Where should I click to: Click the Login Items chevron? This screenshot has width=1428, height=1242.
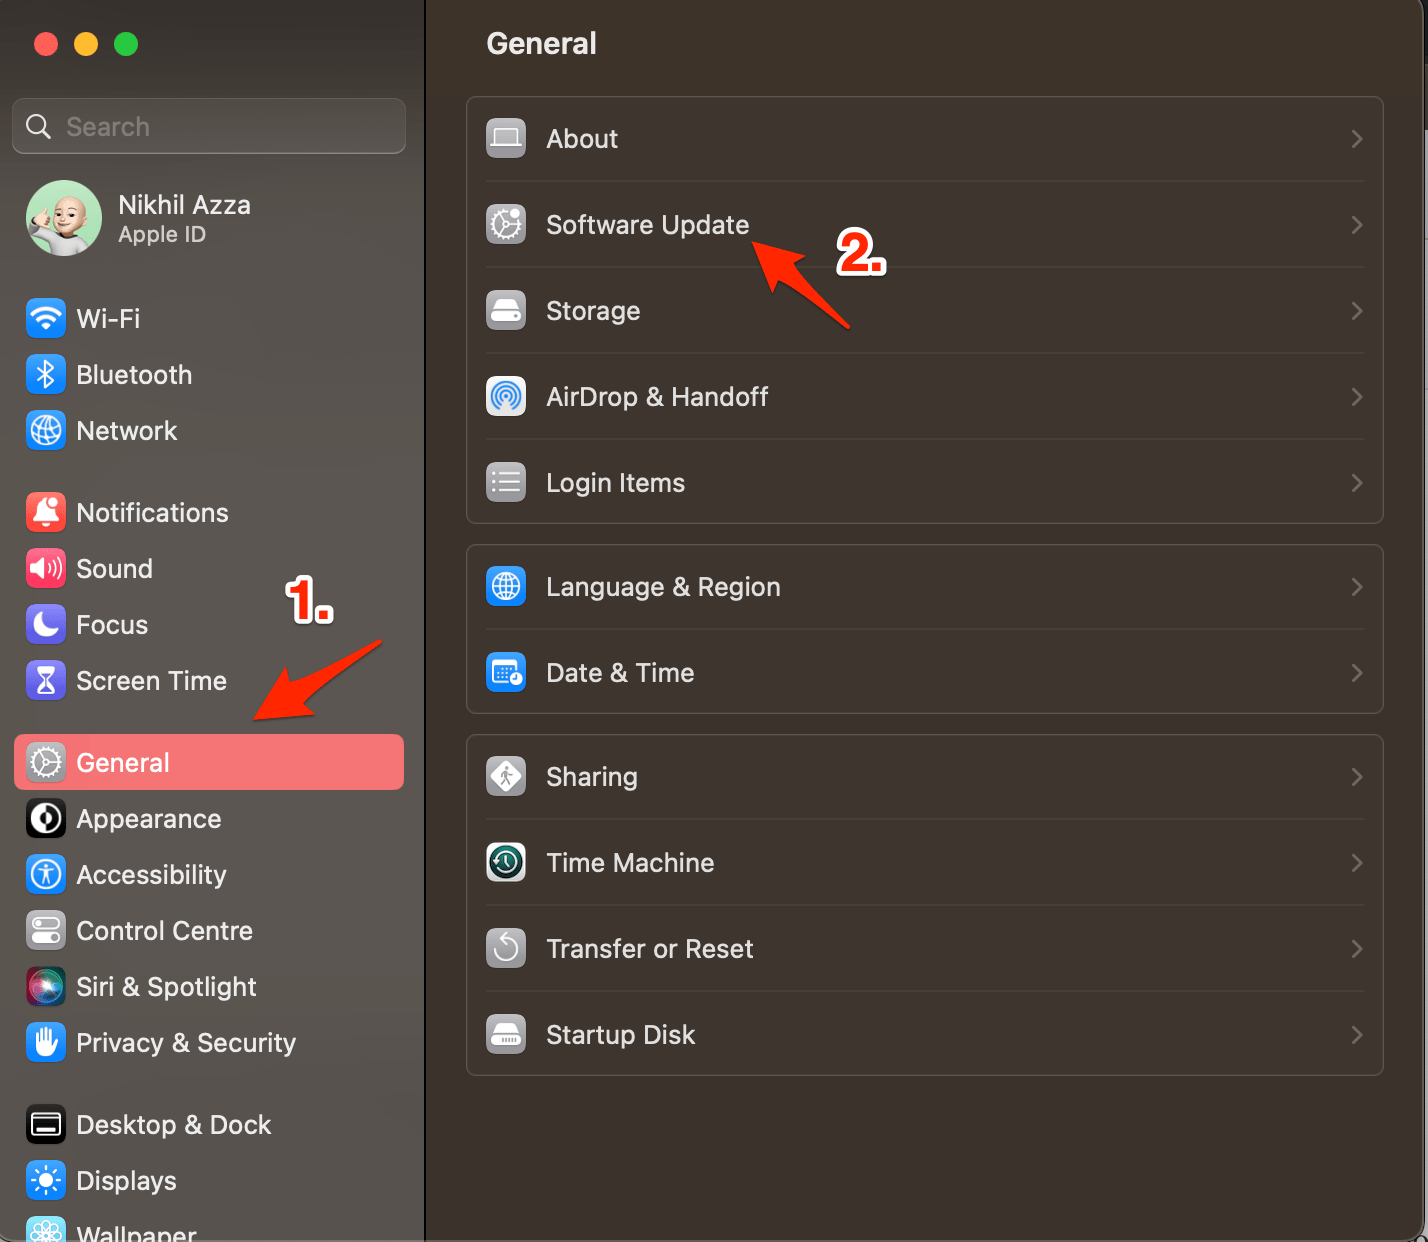point(1357,483)
